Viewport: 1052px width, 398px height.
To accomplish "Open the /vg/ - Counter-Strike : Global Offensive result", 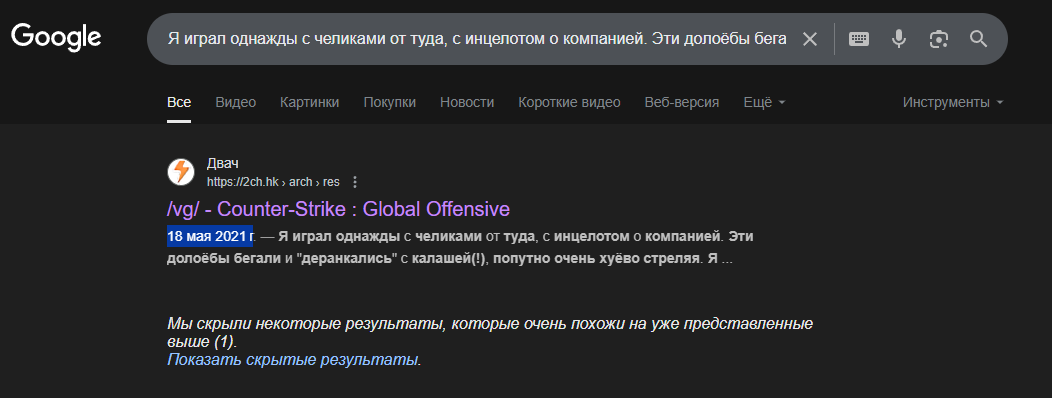I will (338, 209).
